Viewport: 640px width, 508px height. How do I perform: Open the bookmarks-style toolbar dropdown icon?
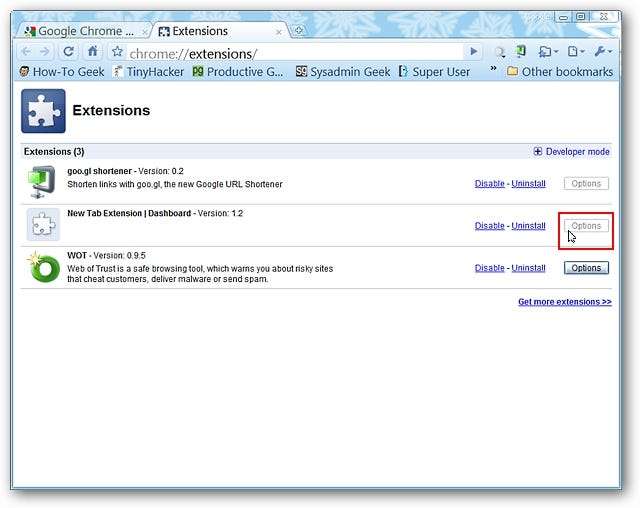548,51
